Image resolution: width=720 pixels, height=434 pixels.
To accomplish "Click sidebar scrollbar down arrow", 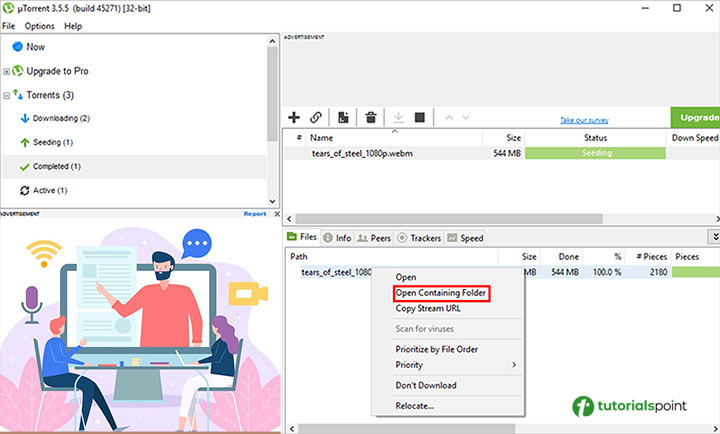I will (272, 201).
